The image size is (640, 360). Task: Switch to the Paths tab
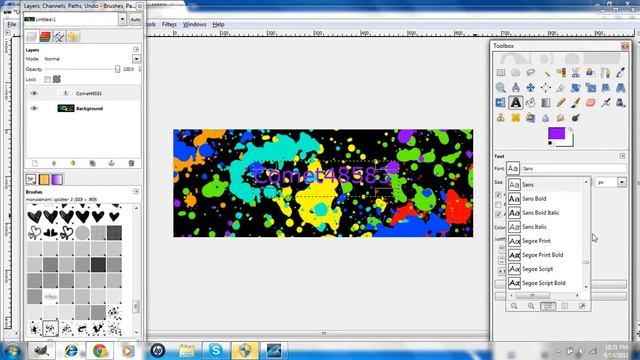[x=59, y=37]
